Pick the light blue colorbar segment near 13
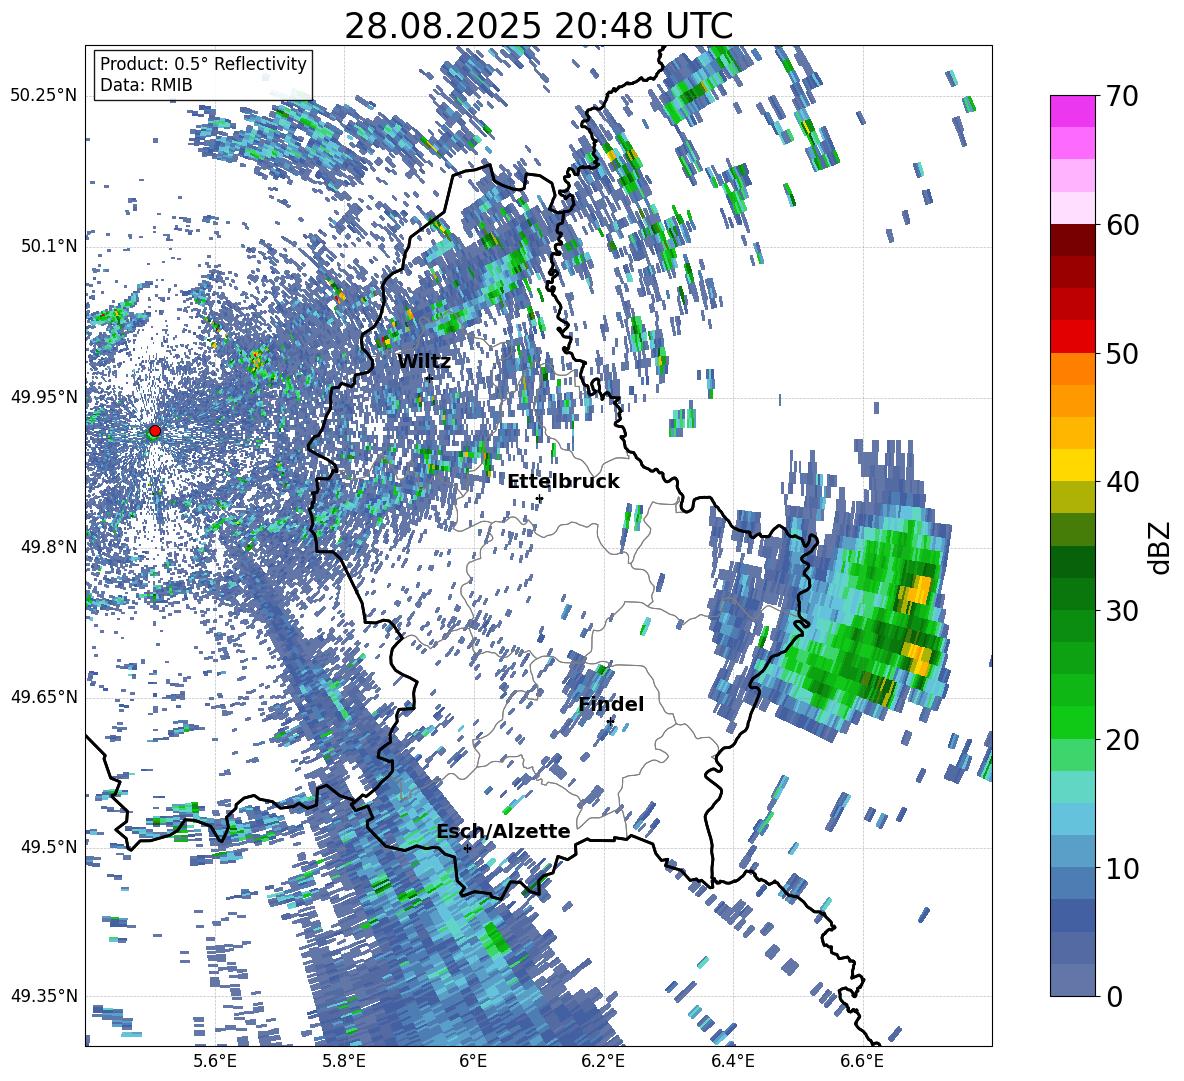The width and height of the screenshot is (1184, 1081). pyautogui.click(x=1072, y=820)
